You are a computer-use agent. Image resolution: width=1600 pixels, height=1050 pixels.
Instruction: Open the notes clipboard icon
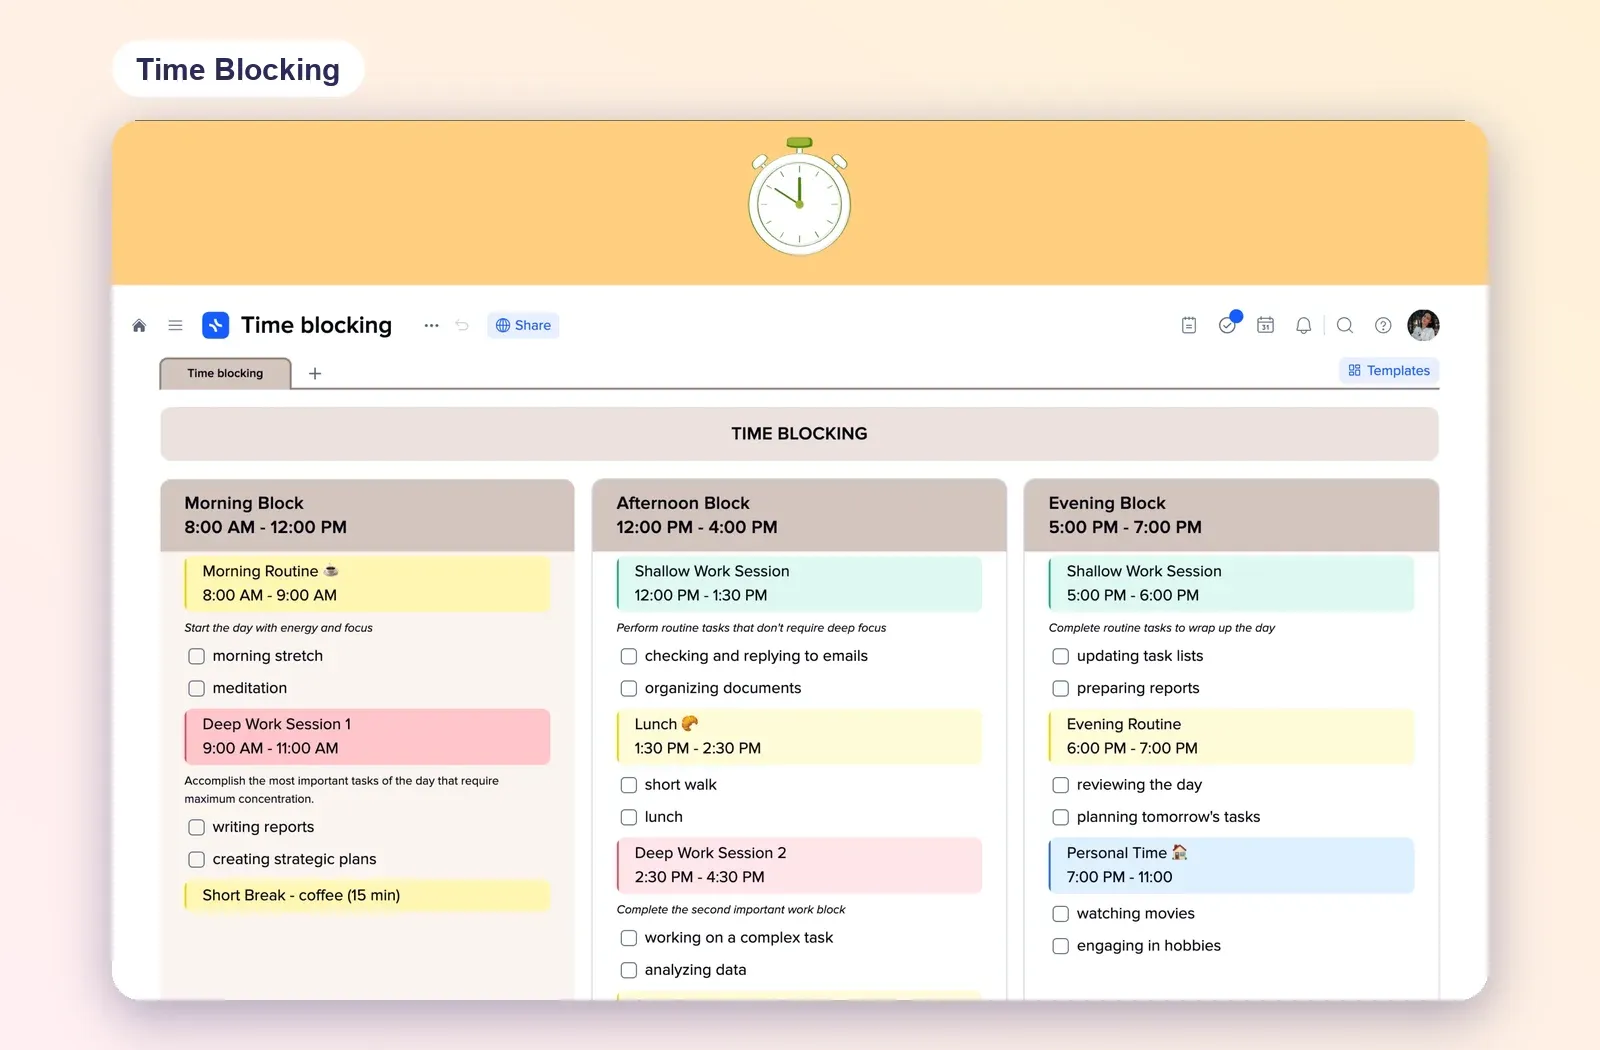pos(1189,325)
